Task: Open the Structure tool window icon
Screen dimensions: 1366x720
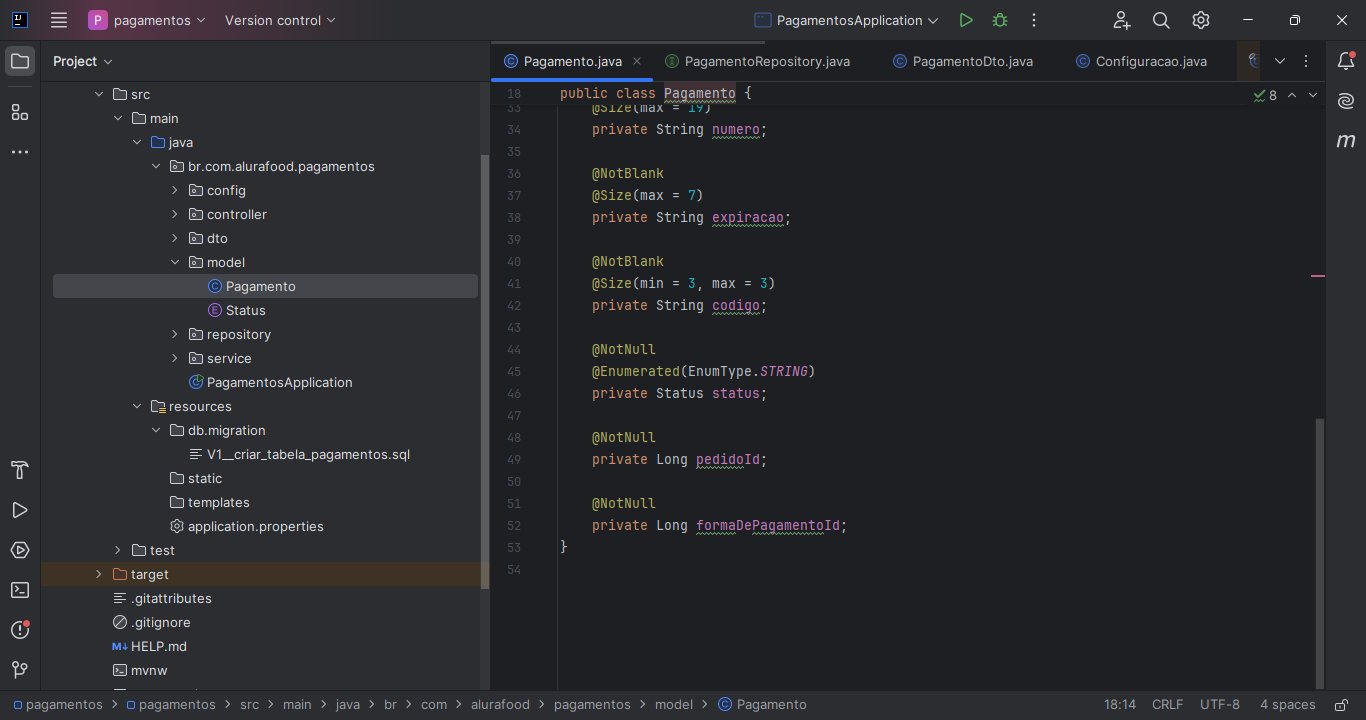Action: (20, 111)
